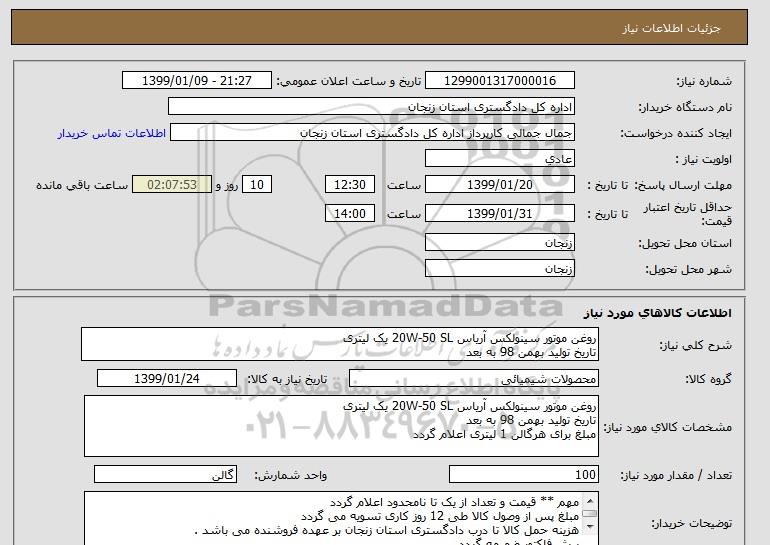Select the priority field عادی
Image resolution: width=770 pixels, height=545 pixels.
tap(499, 159)
